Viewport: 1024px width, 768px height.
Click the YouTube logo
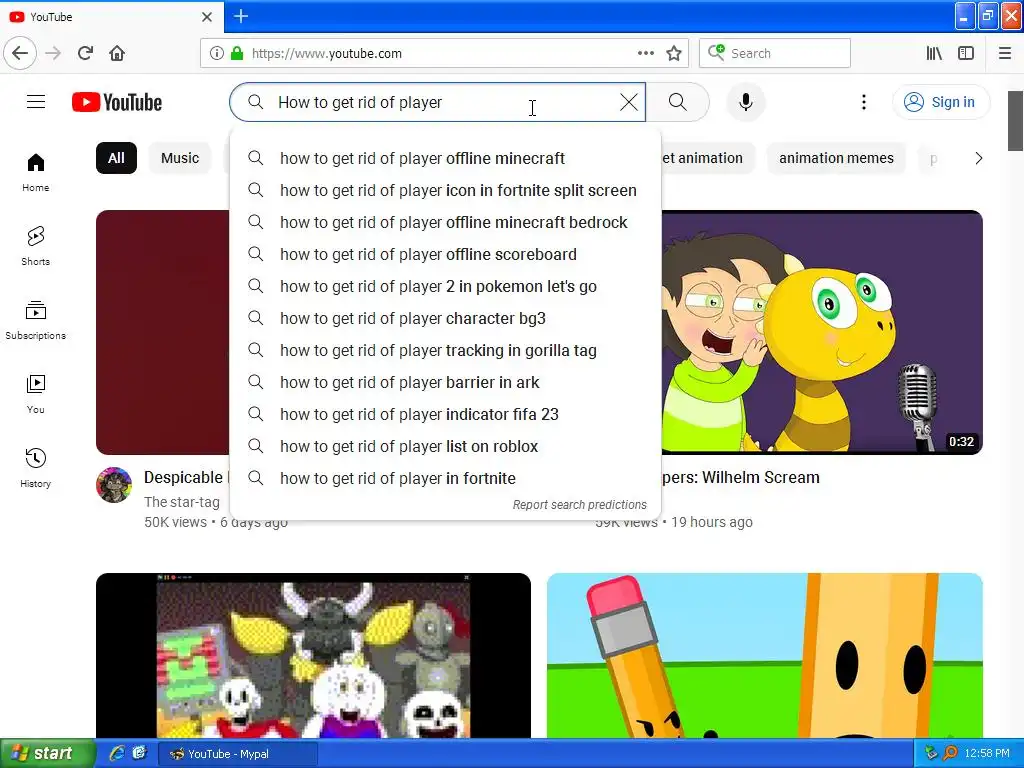click(117, 103)
